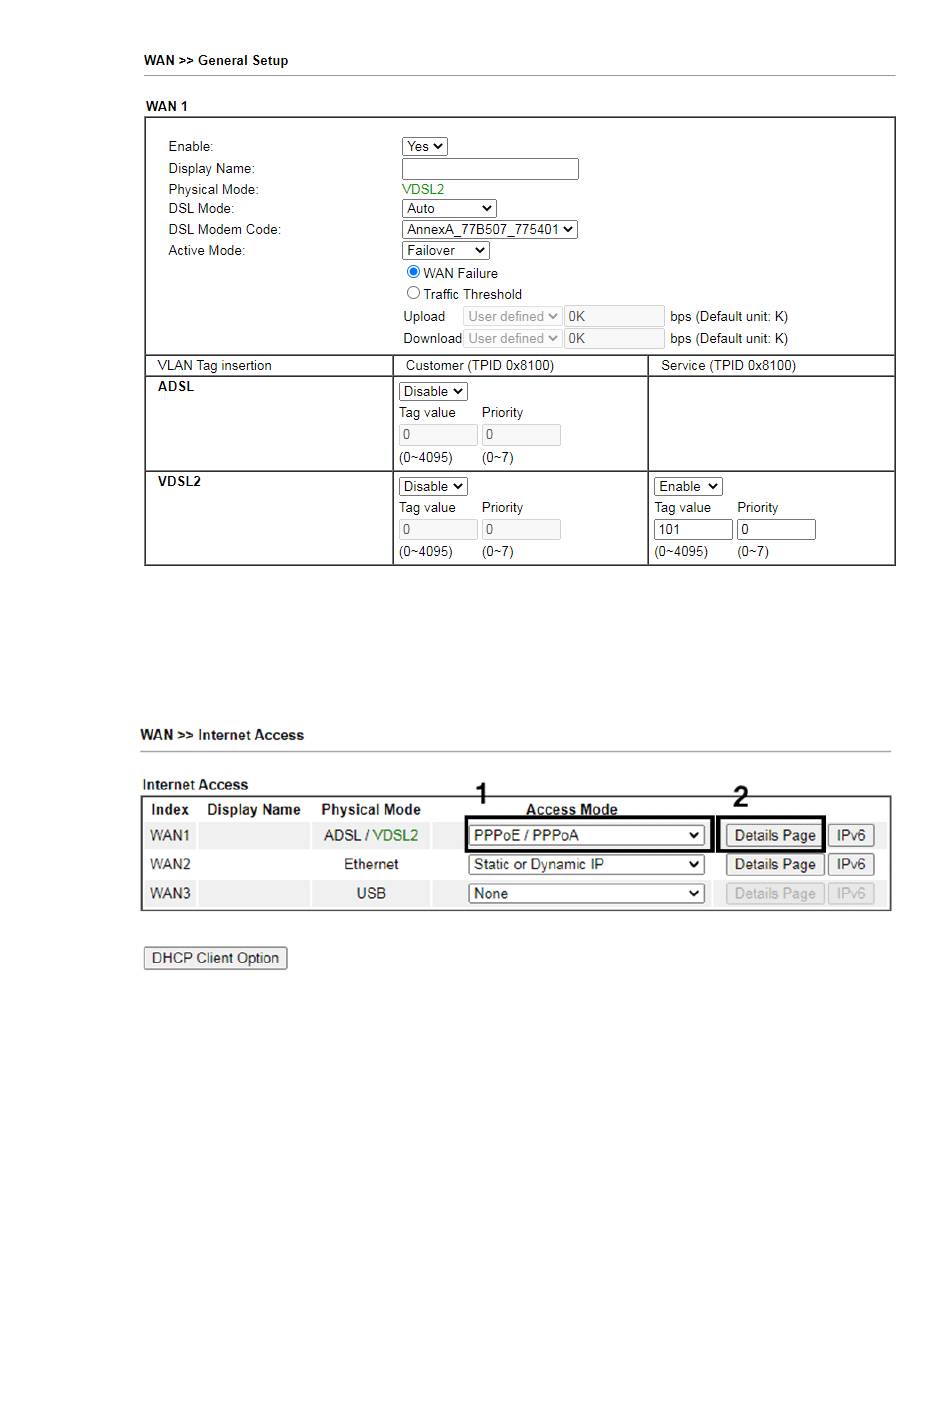950x1420 pixels.
Task: Click the VDSL2 service tag value field
Action: pos(693,529)
